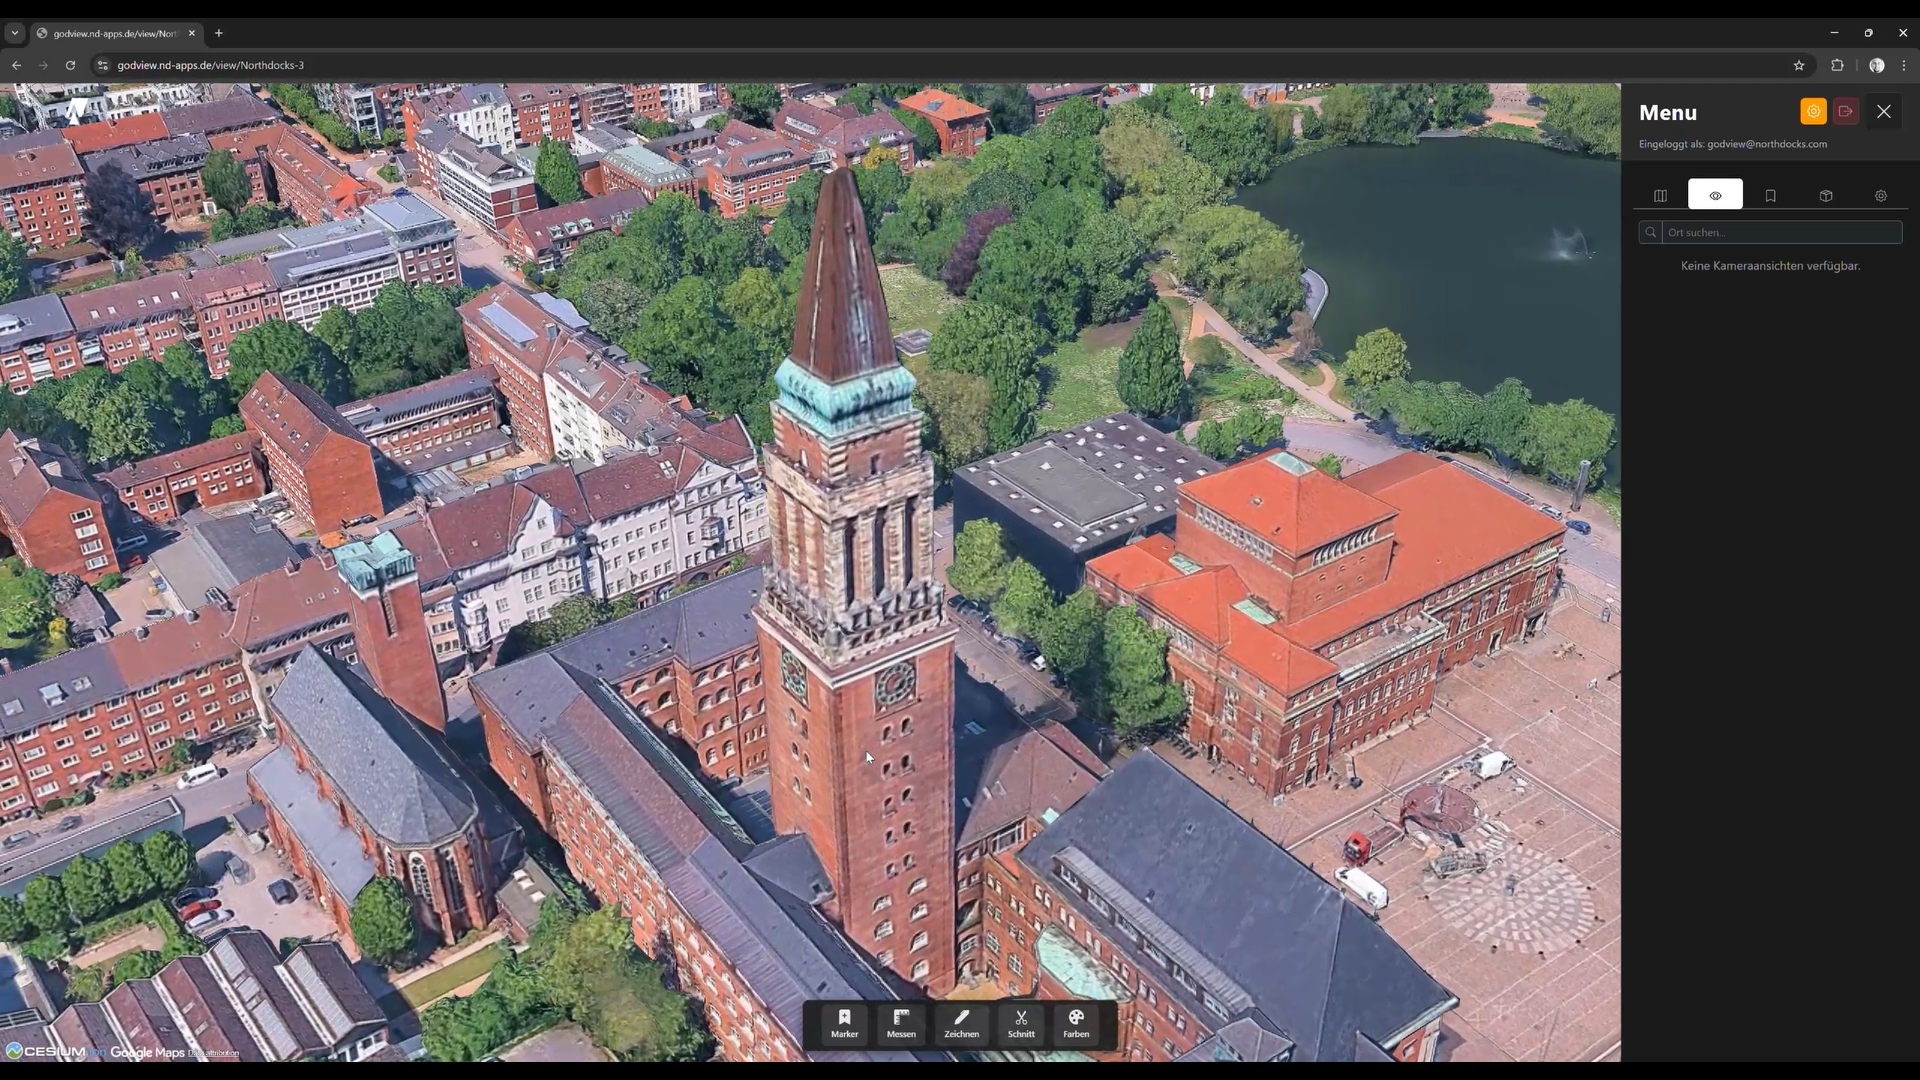
Task: Open the gear settings tab in the side panel
Action: [1881, 196]
